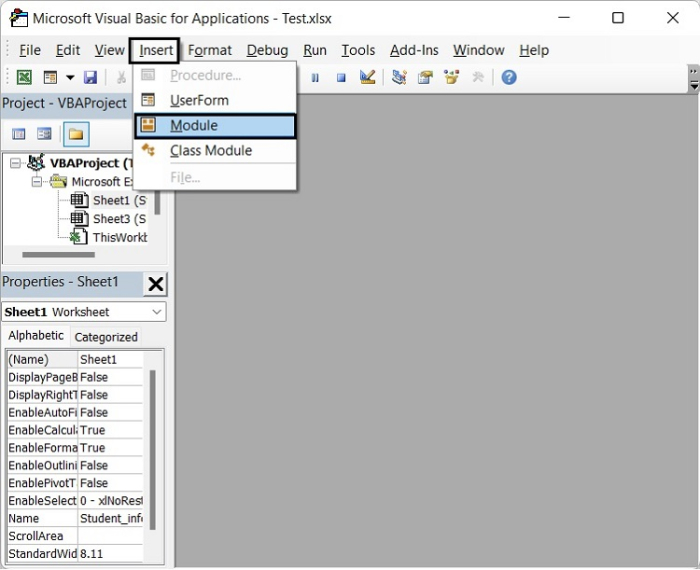700x570 pixels.
Task: Click the Class Module menu item icon
Action: (x=148, y=150)
